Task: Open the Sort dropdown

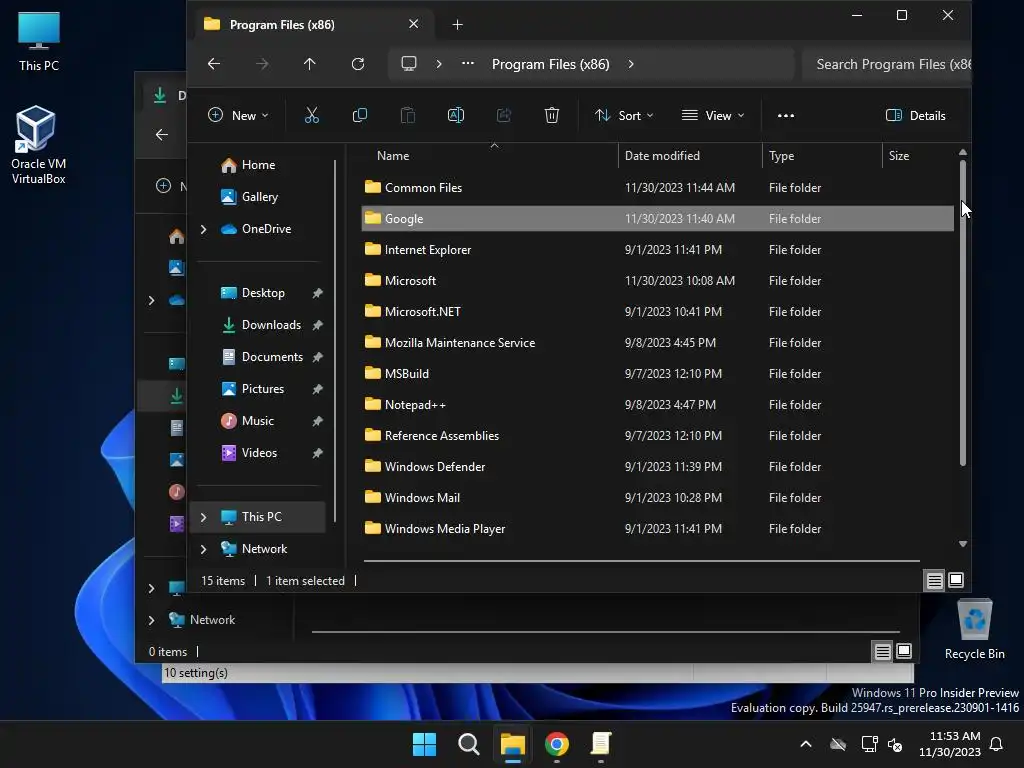Action: [x=624, y=116]
